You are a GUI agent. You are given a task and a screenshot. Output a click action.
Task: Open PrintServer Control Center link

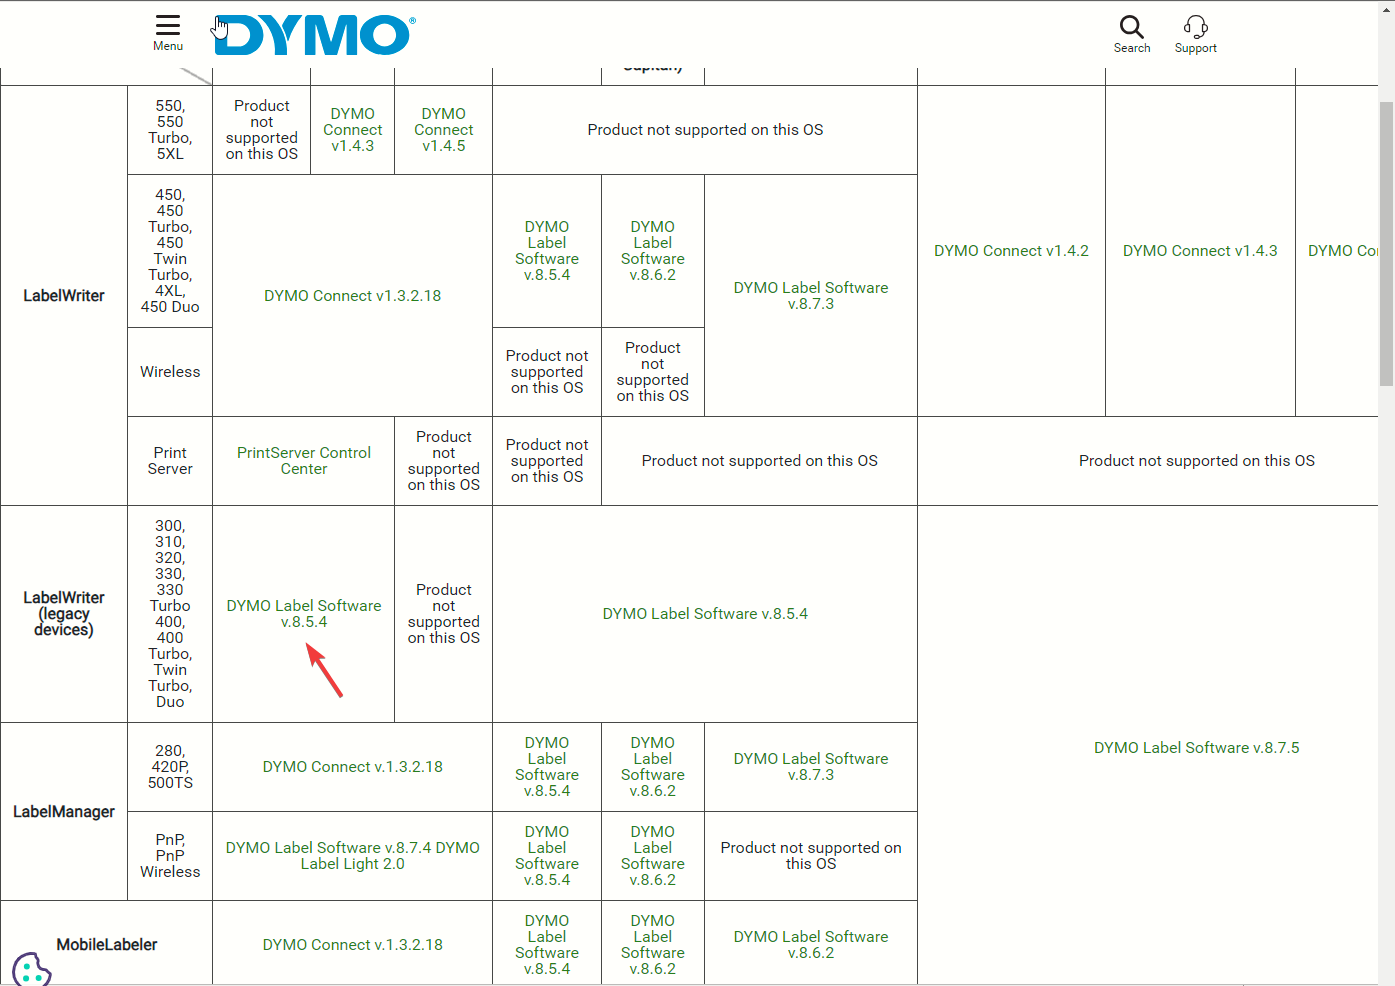pos(304,461)
